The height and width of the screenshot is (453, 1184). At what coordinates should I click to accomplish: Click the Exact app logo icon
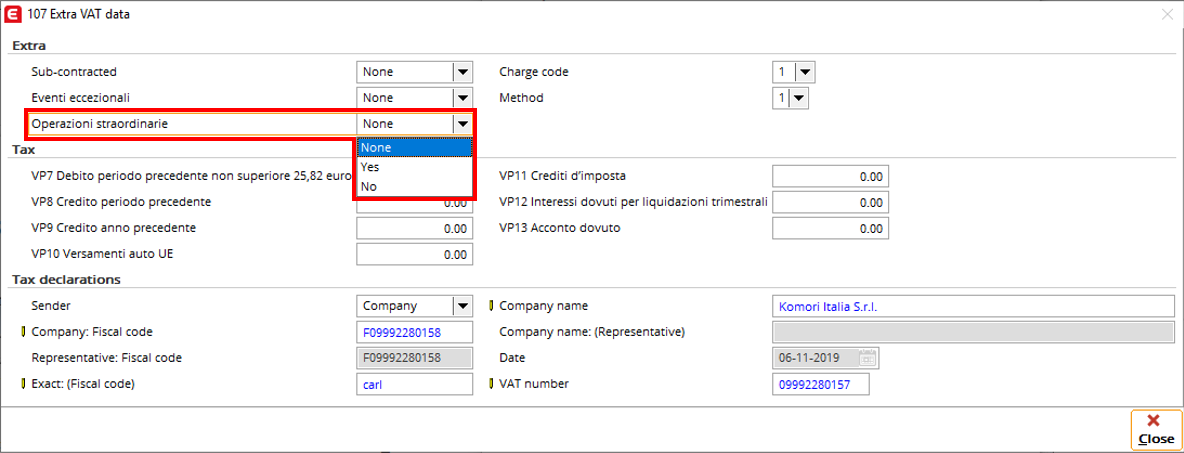tap(13, 13)
